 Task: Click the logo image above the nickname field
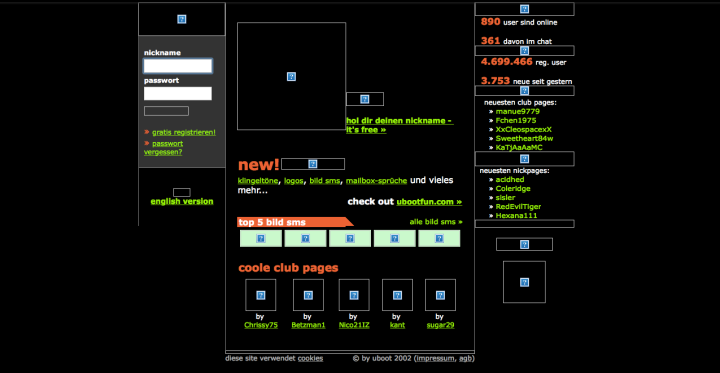182,19
